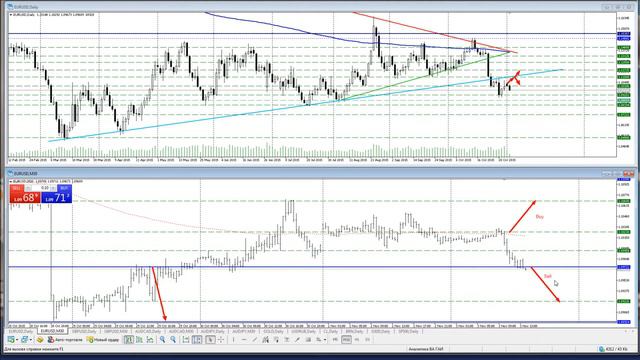640x360 pixels.
Task: Switch to the GOLD,Daily chart tab
Action: click(273, 331)
